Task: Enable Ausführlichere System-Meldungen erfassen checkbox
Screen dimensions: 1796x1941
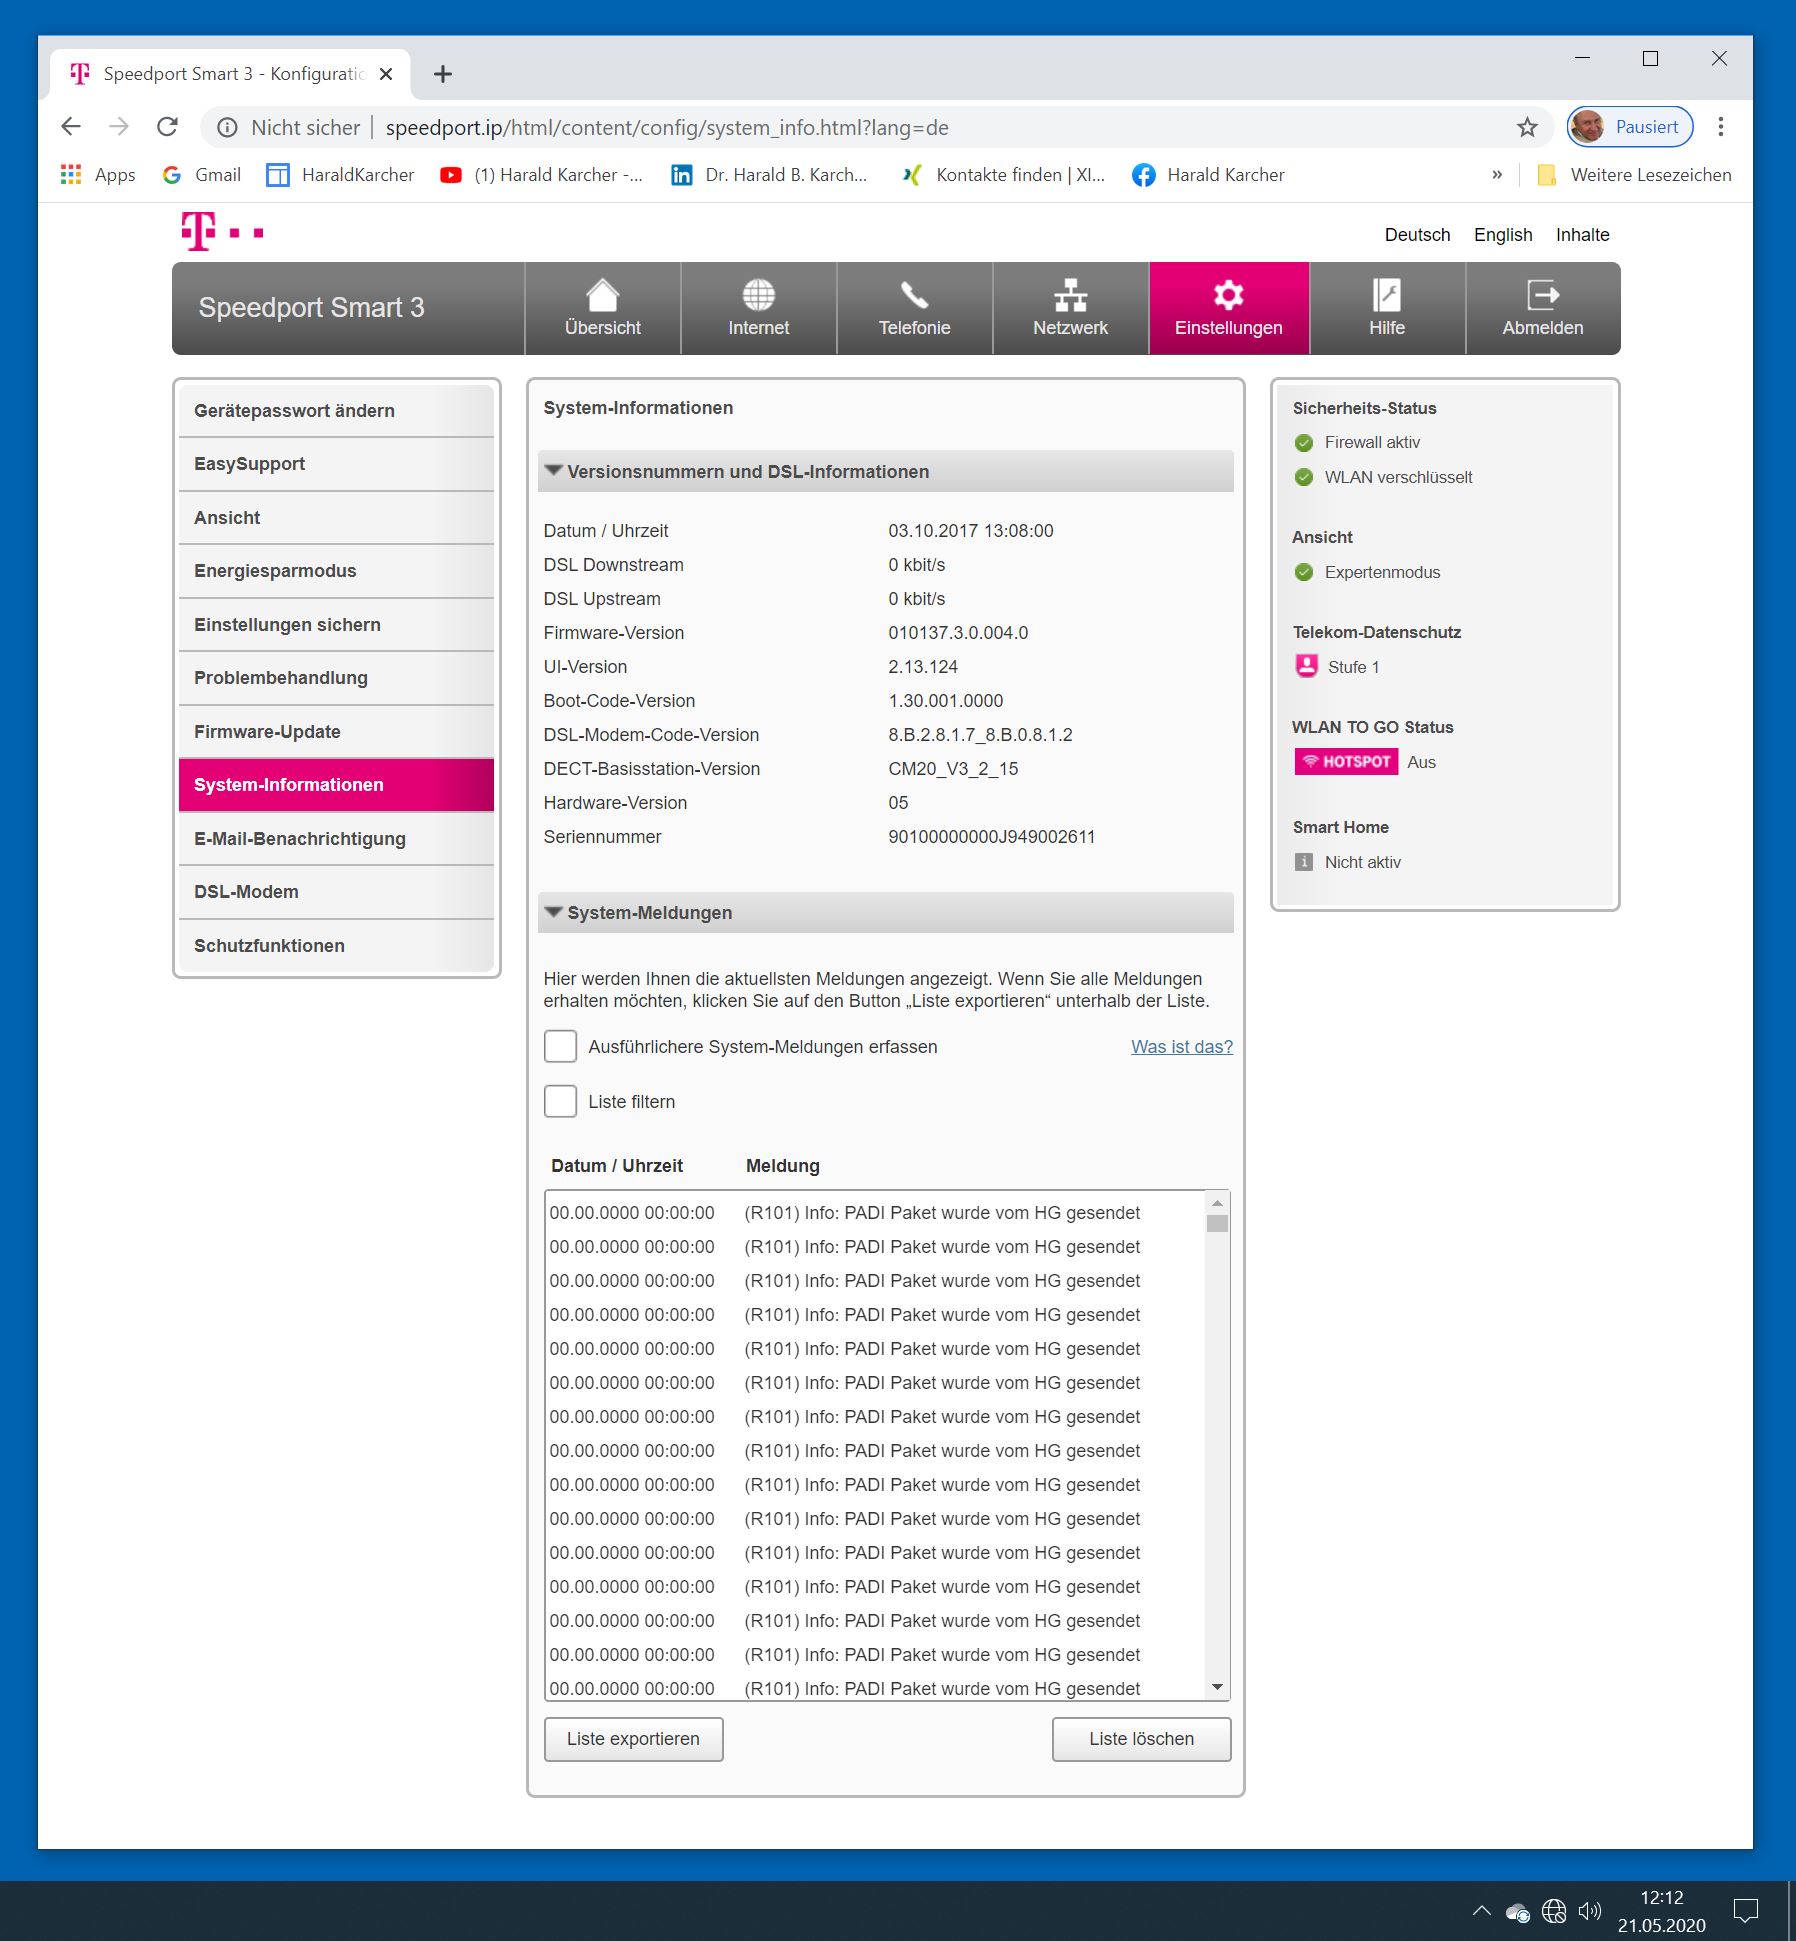Action: pyautogui.click(x=560, y=1047)
